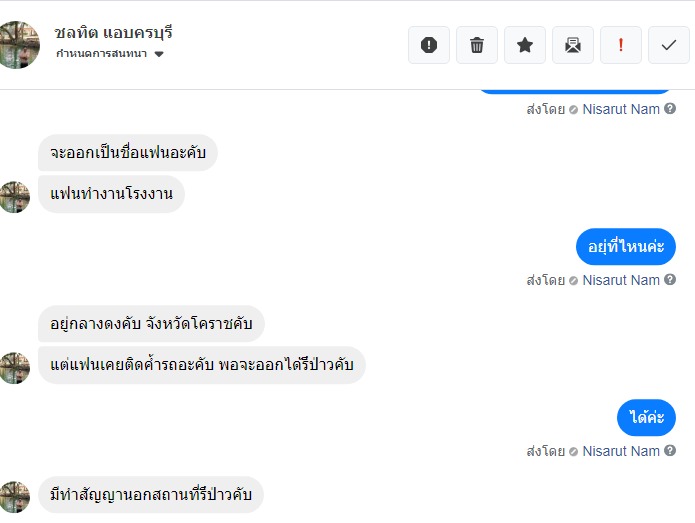The image size is (695, 523).
Task: Click avatar next to 'แฟนทำงานโรงงาน' message
Action: click(x=14, y=196)
